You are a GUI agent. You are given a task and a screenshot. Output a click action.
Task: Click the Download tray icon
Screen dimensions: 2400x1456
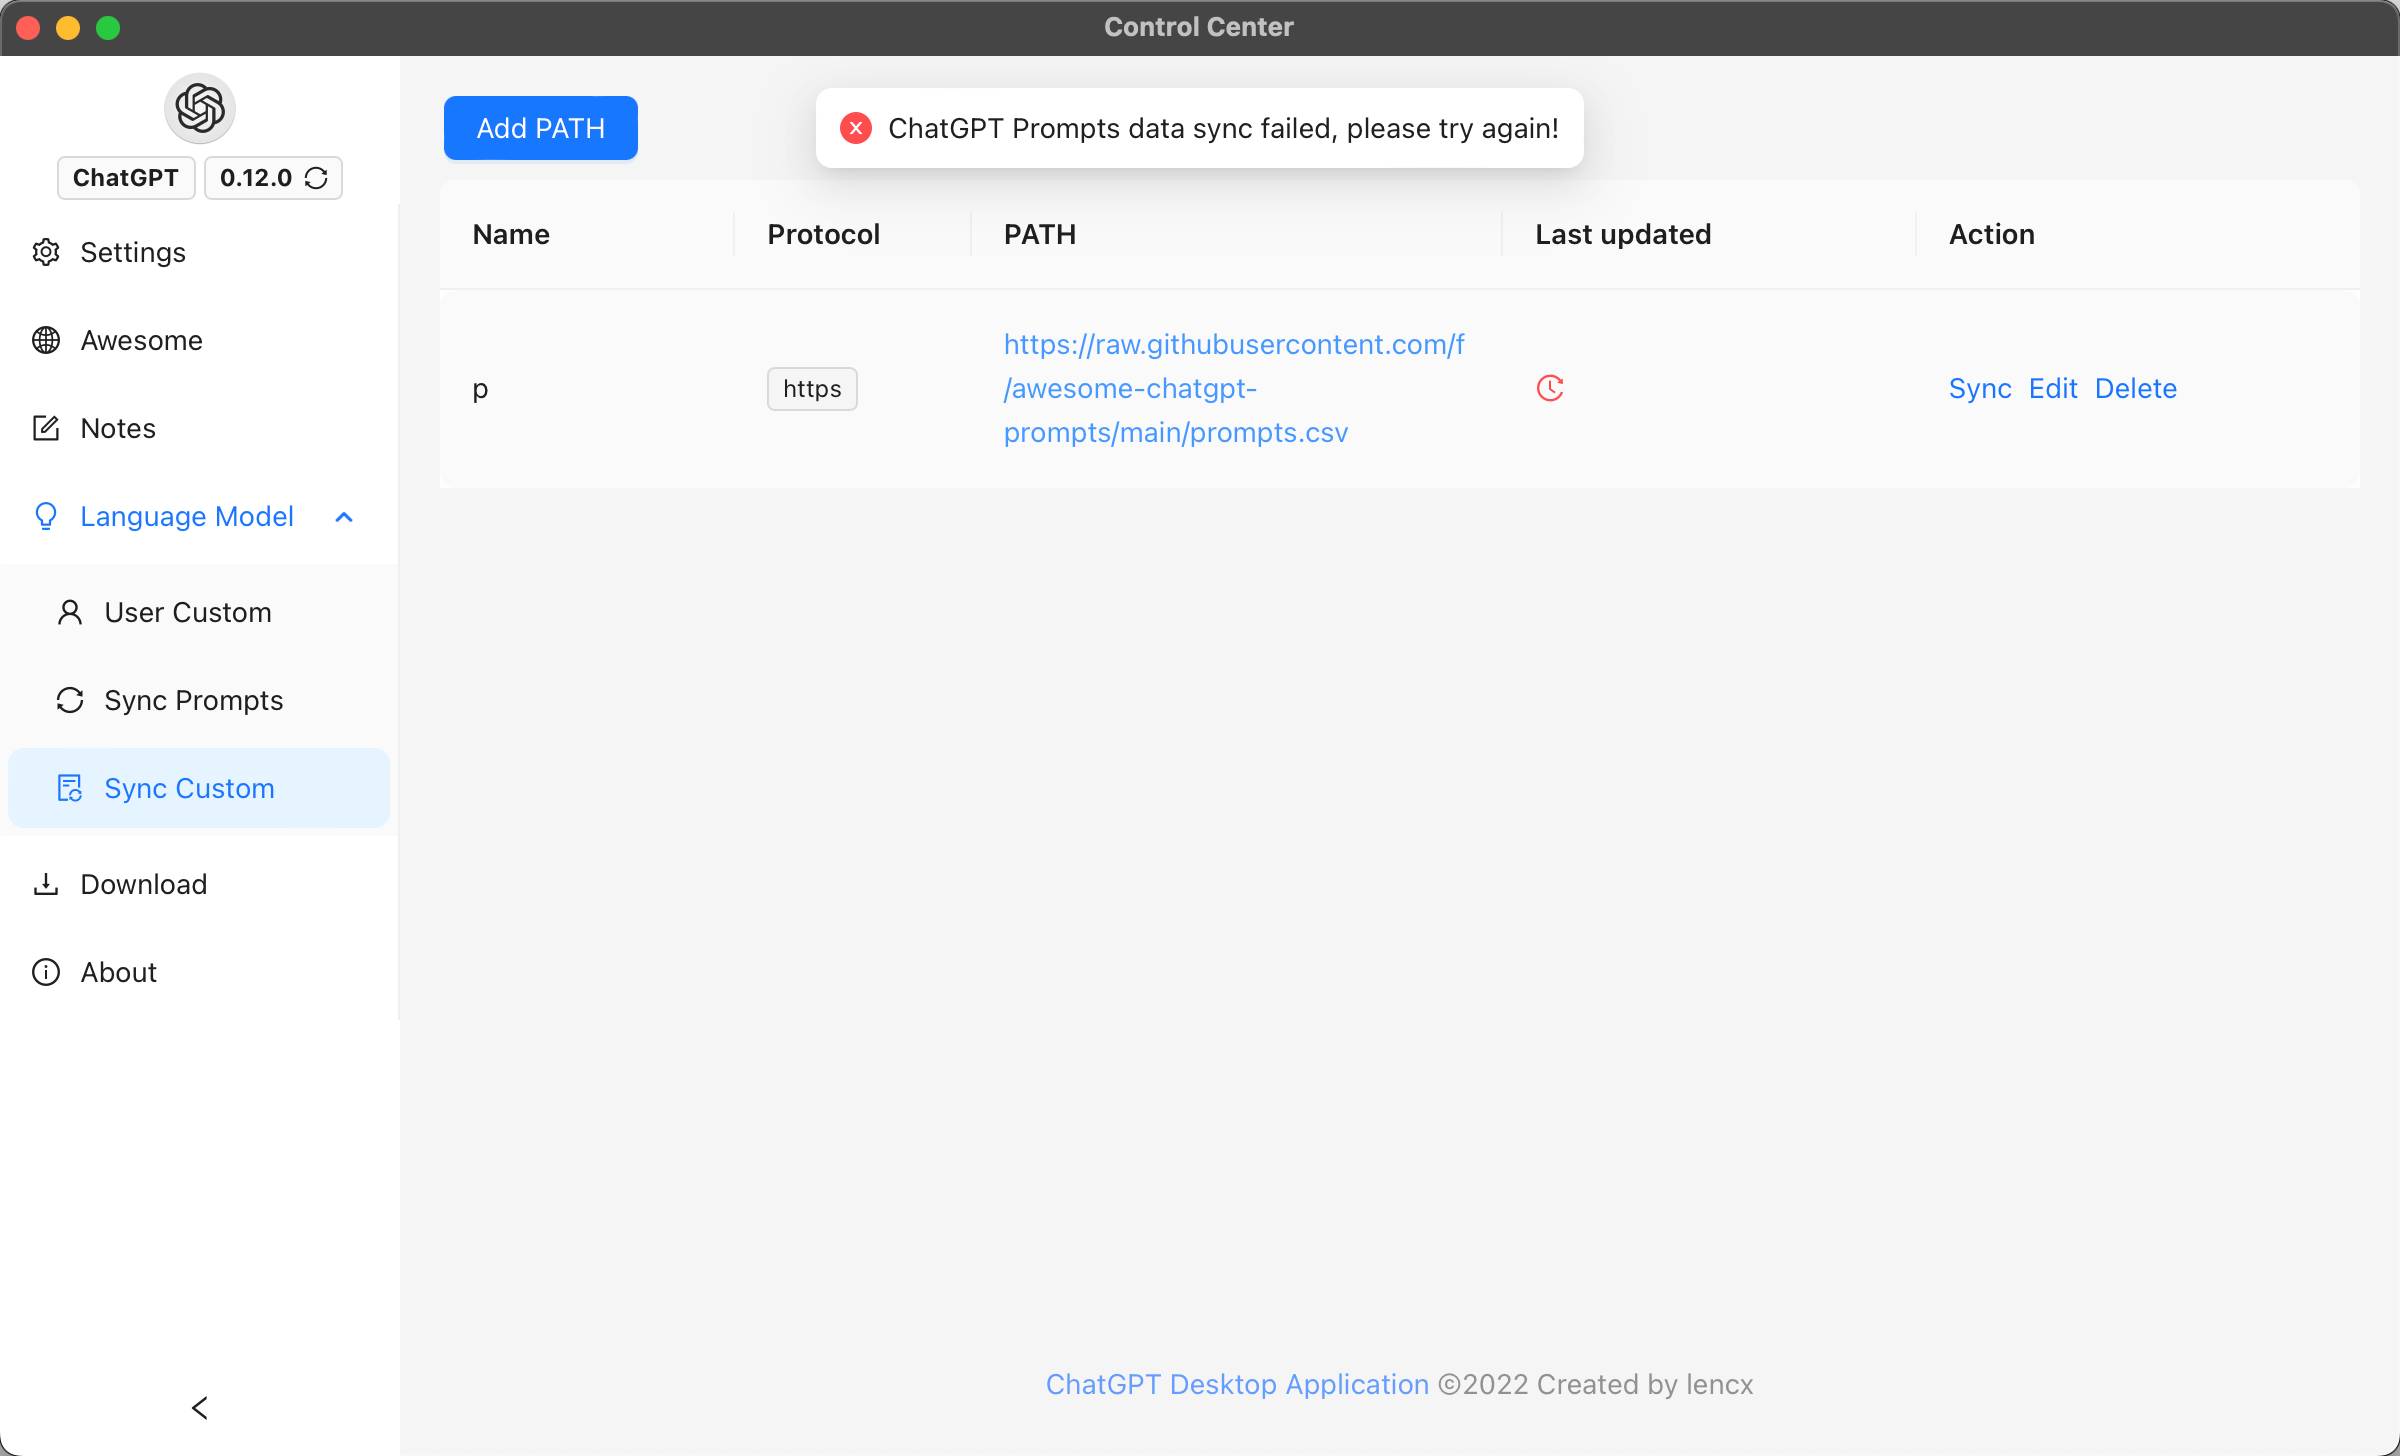(46, 884)
